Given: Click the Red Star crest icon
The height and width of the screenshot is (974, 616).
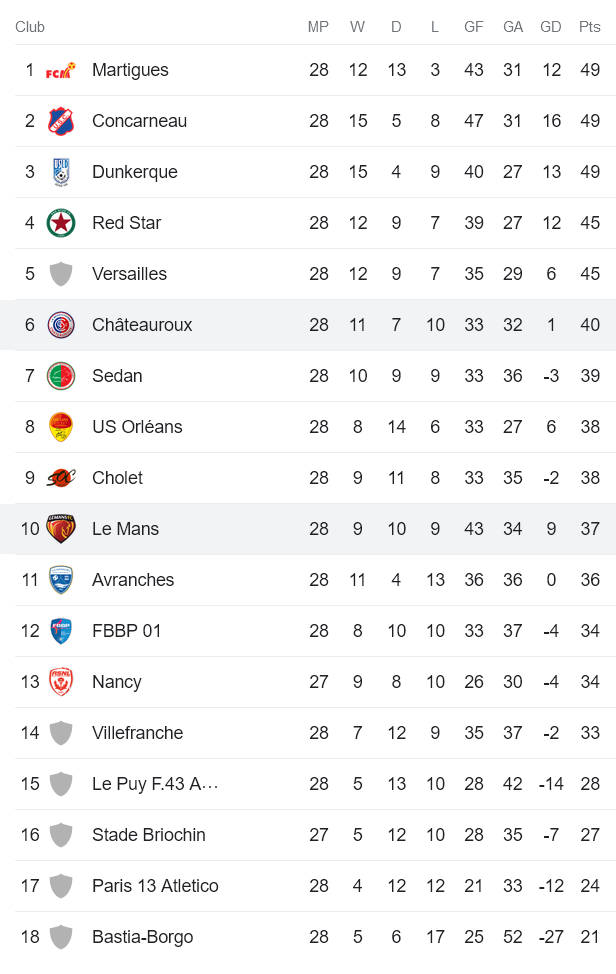Looking at the screenshot, I should 61,223.
